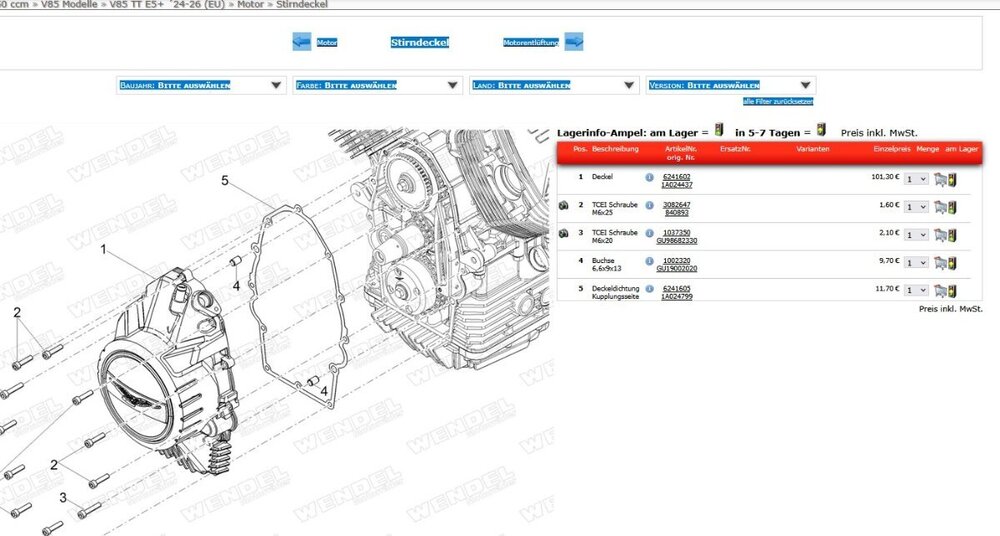Click stock traffic light in M6x20 row

point(952,235)
